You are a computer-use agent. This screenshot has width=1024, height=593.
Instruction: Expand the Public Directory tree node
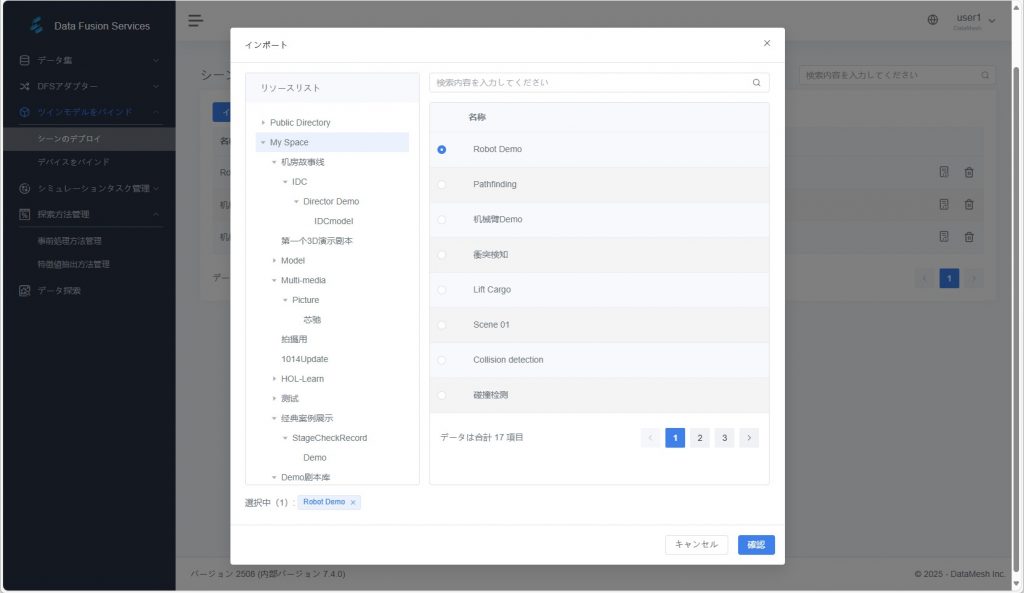[x=263, y=123]
